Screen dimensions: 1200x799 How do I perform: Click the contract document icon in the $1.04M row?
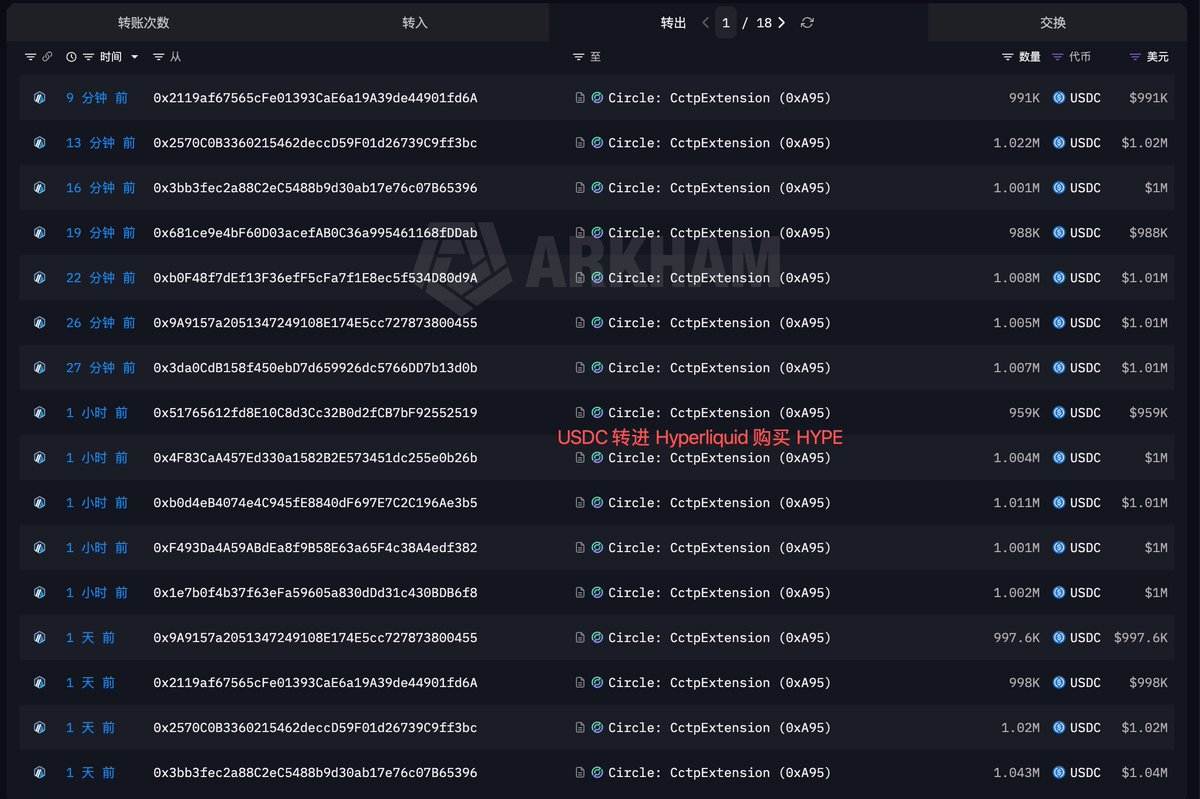click(580, 773)
